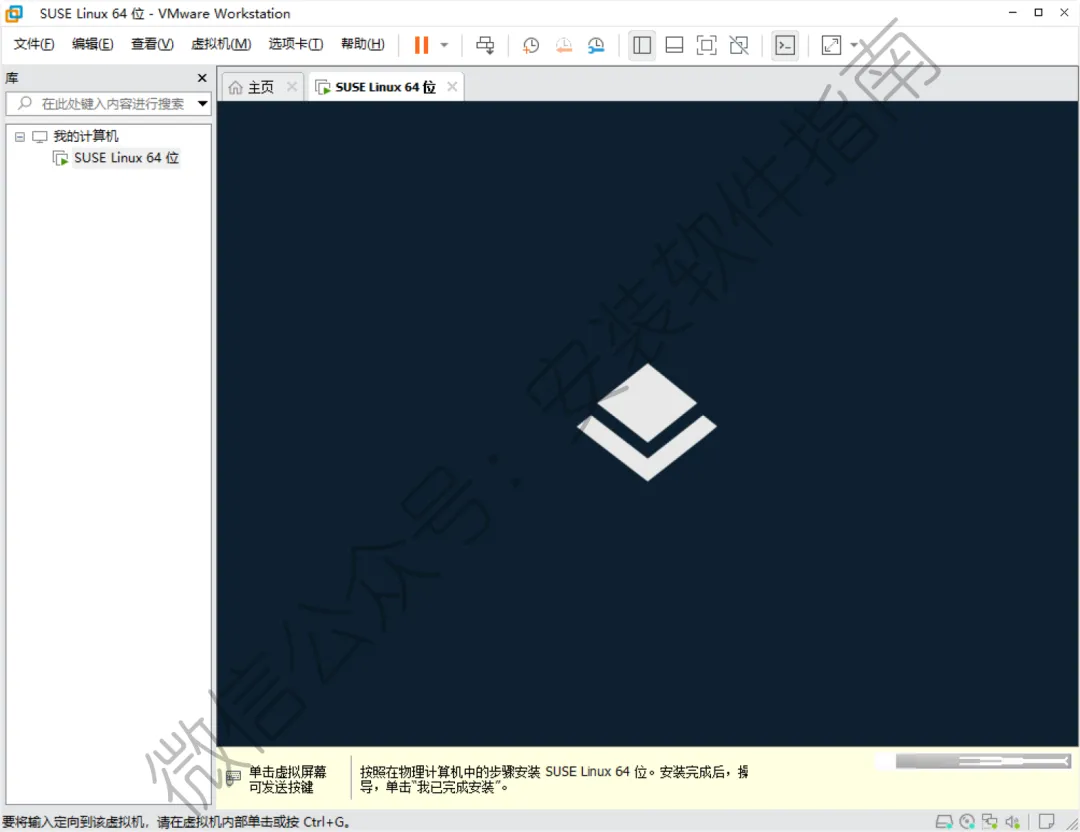Toggle the library sidebar view
The width and height of the screenshot is (1080, 832).
coord(642,45)
